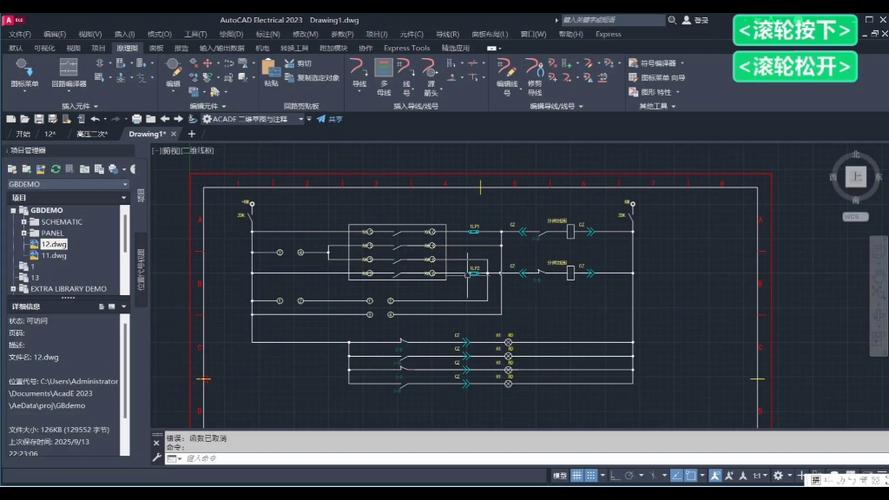Open the 文件(F) menu
The width and height of the screenshot is (889, 500).
tap(20, 34)
